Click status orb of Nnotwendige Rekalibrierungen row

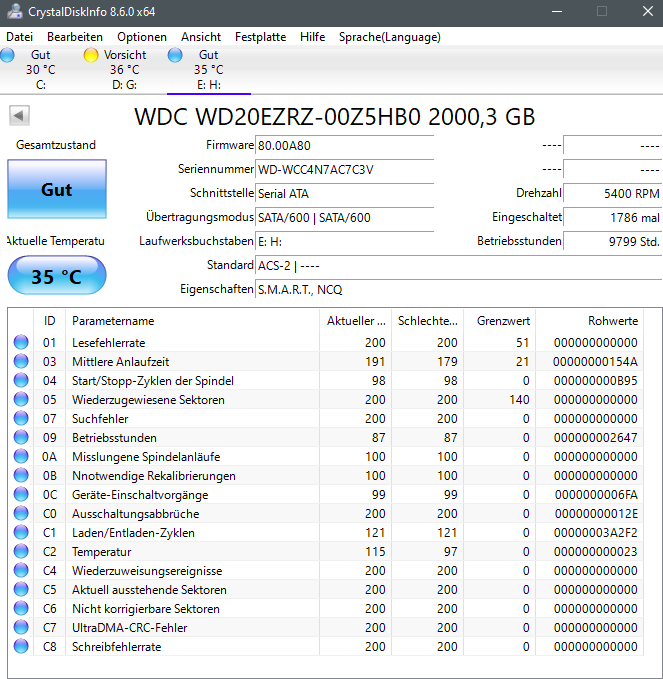[x=21, y=475]
